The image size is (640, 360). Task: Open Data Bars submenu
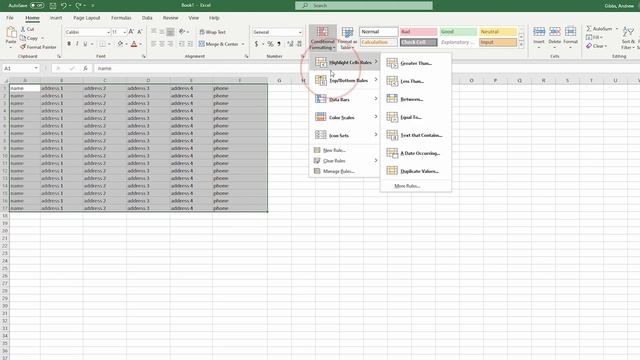345,99
